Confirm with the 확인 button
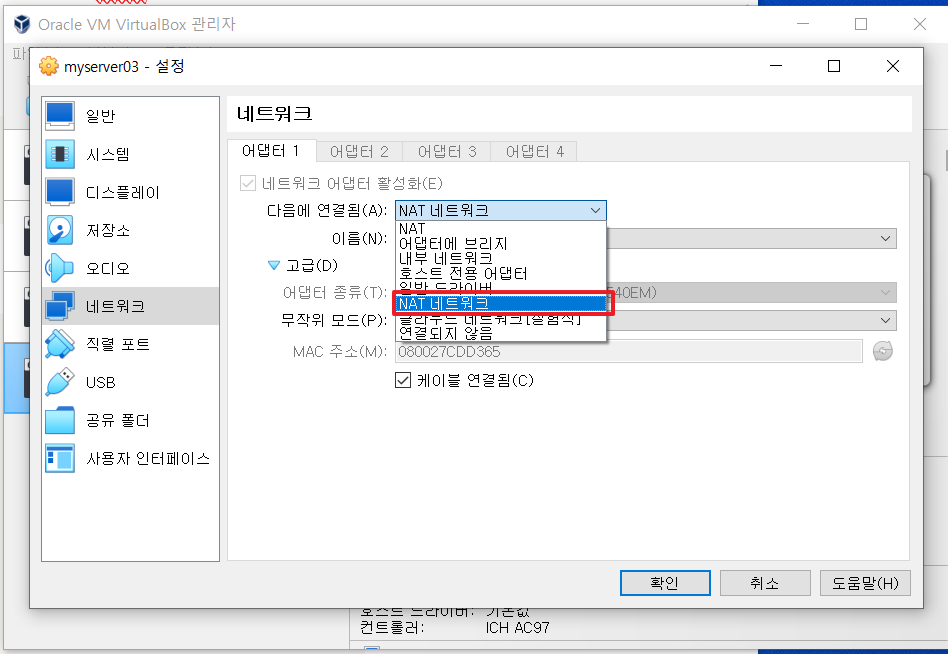 click(x=665, y=583)
